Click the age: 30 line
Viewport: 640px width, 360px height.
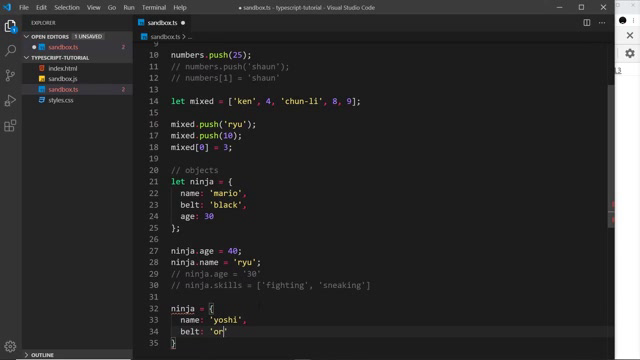tap(197, 216)
